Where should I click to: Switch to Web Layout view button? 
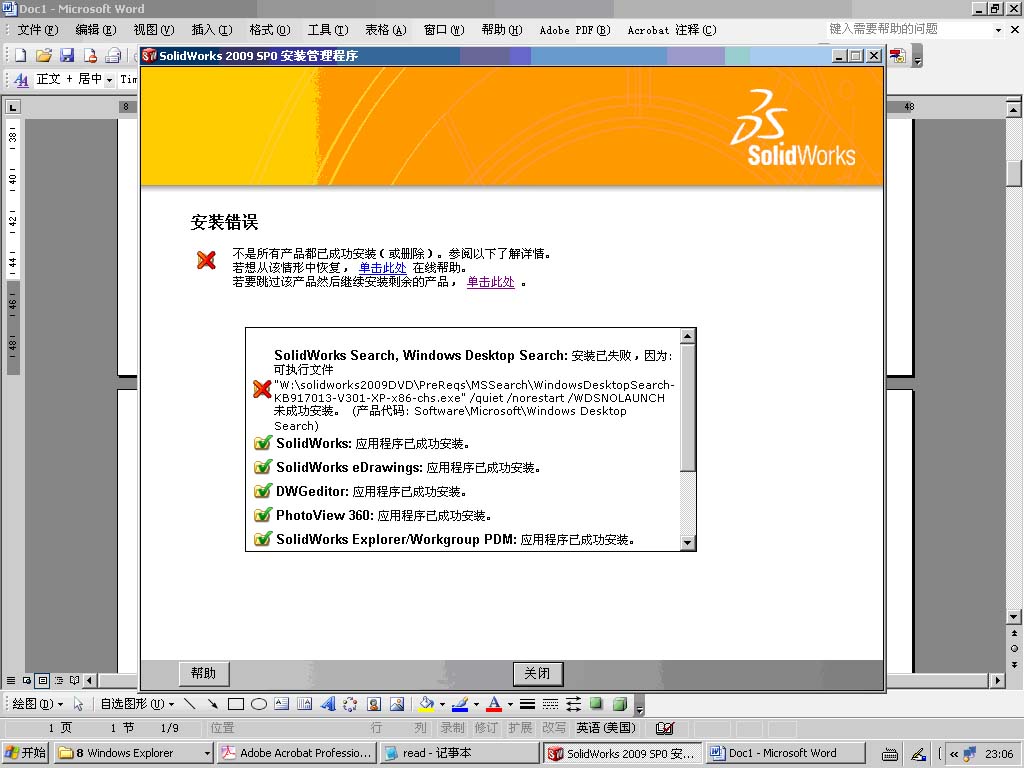tap(27, 680)
